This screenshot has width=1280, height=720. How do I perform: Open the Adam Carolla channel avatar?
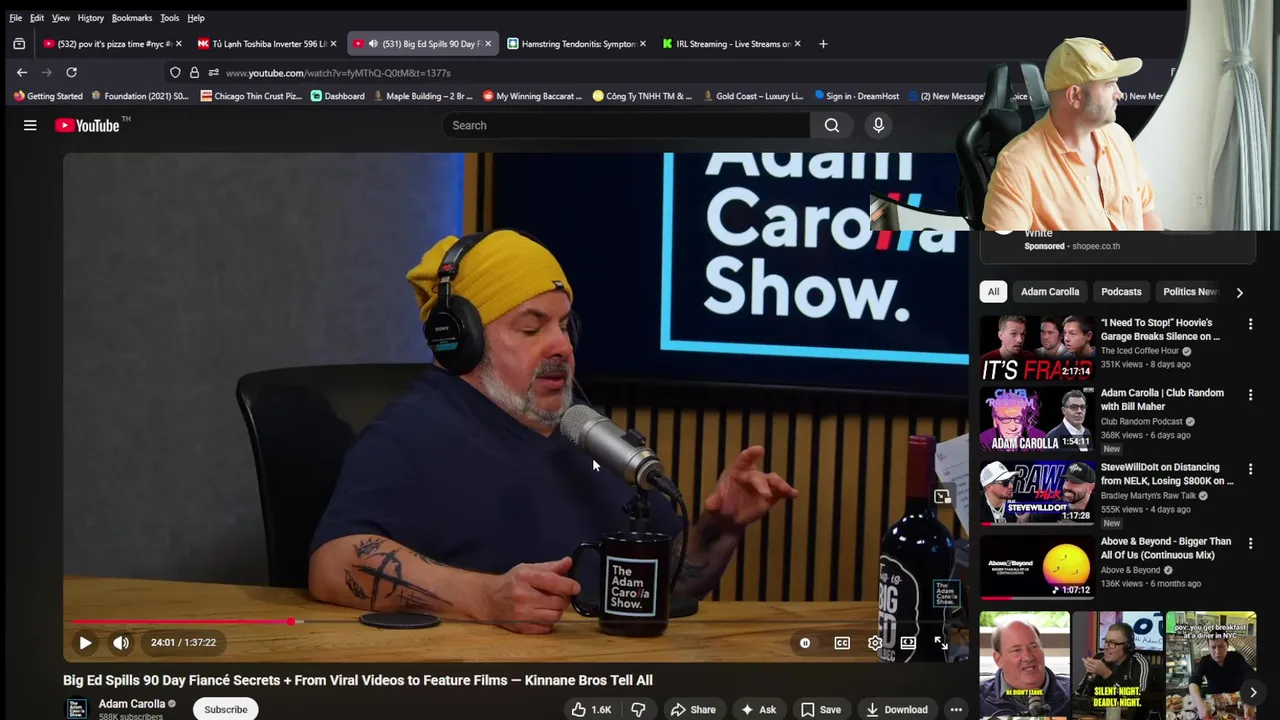pos(76,709)
